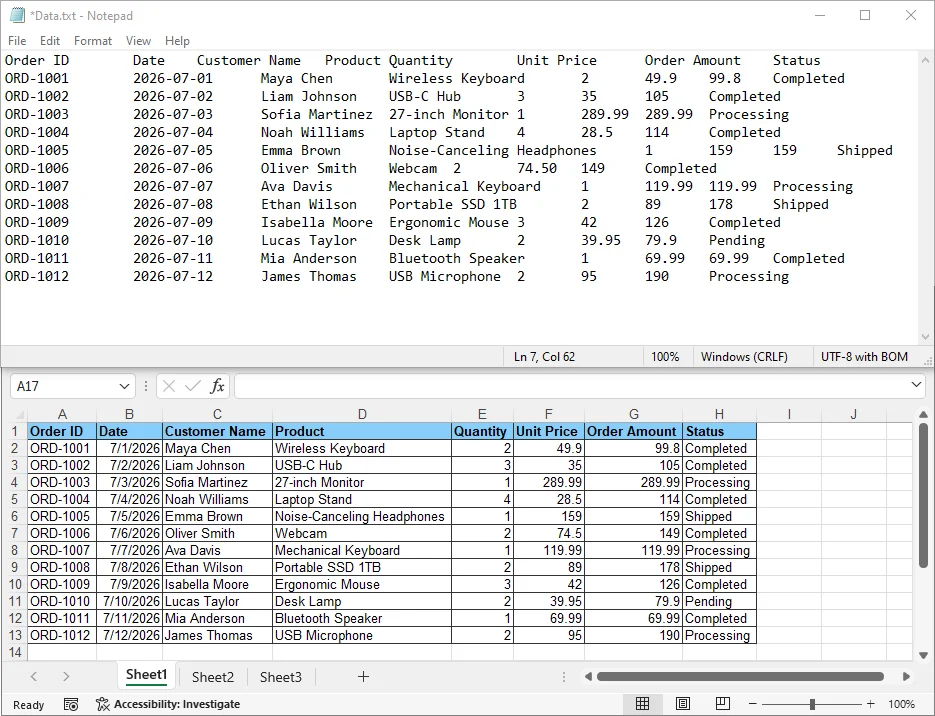
Task: Click the Excel vertical scroll up arrow
Action: coord(923,414)
